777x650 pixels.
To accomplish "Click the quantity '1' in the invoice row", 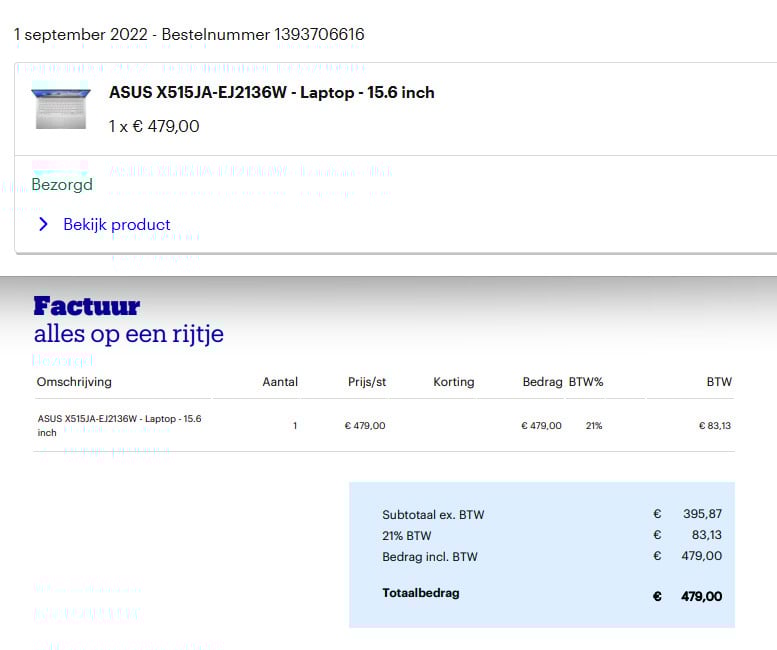I will (295, 426).
